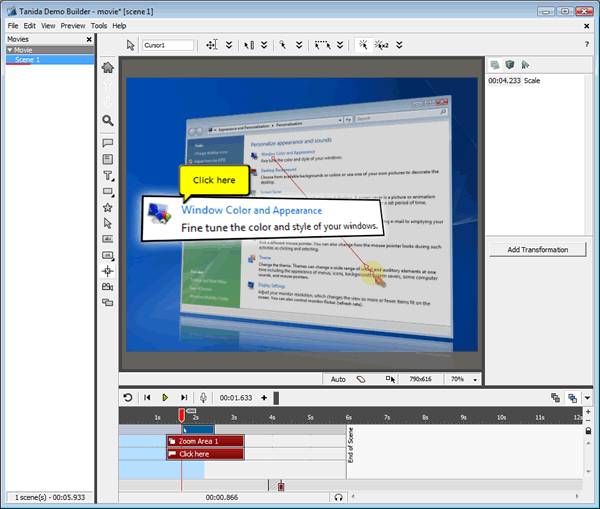This screenshot has height=509, width=600.
Task: Select the Zoom Area 1 timeline clip
Action: click(205, 441)
